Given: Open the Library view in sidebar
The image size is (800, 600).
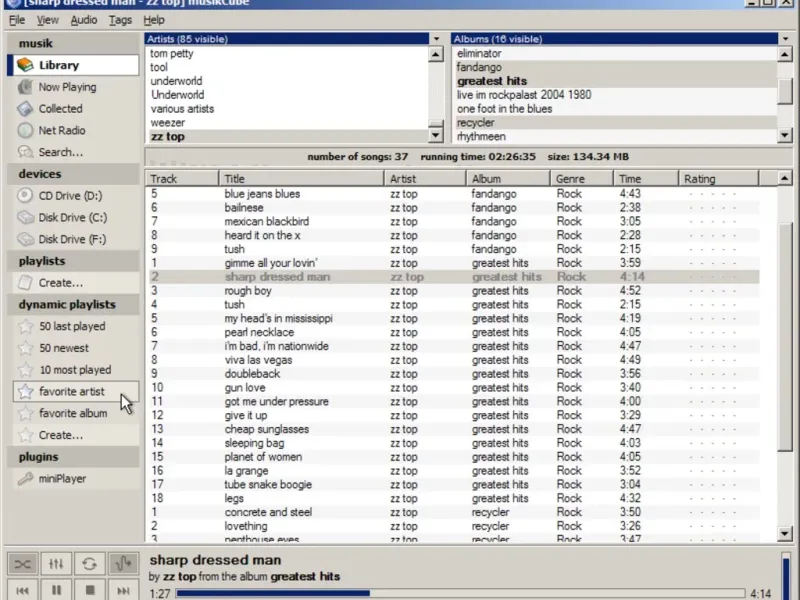Looking at the screenshot, I should pyautogui.click(x=59, y=65).
